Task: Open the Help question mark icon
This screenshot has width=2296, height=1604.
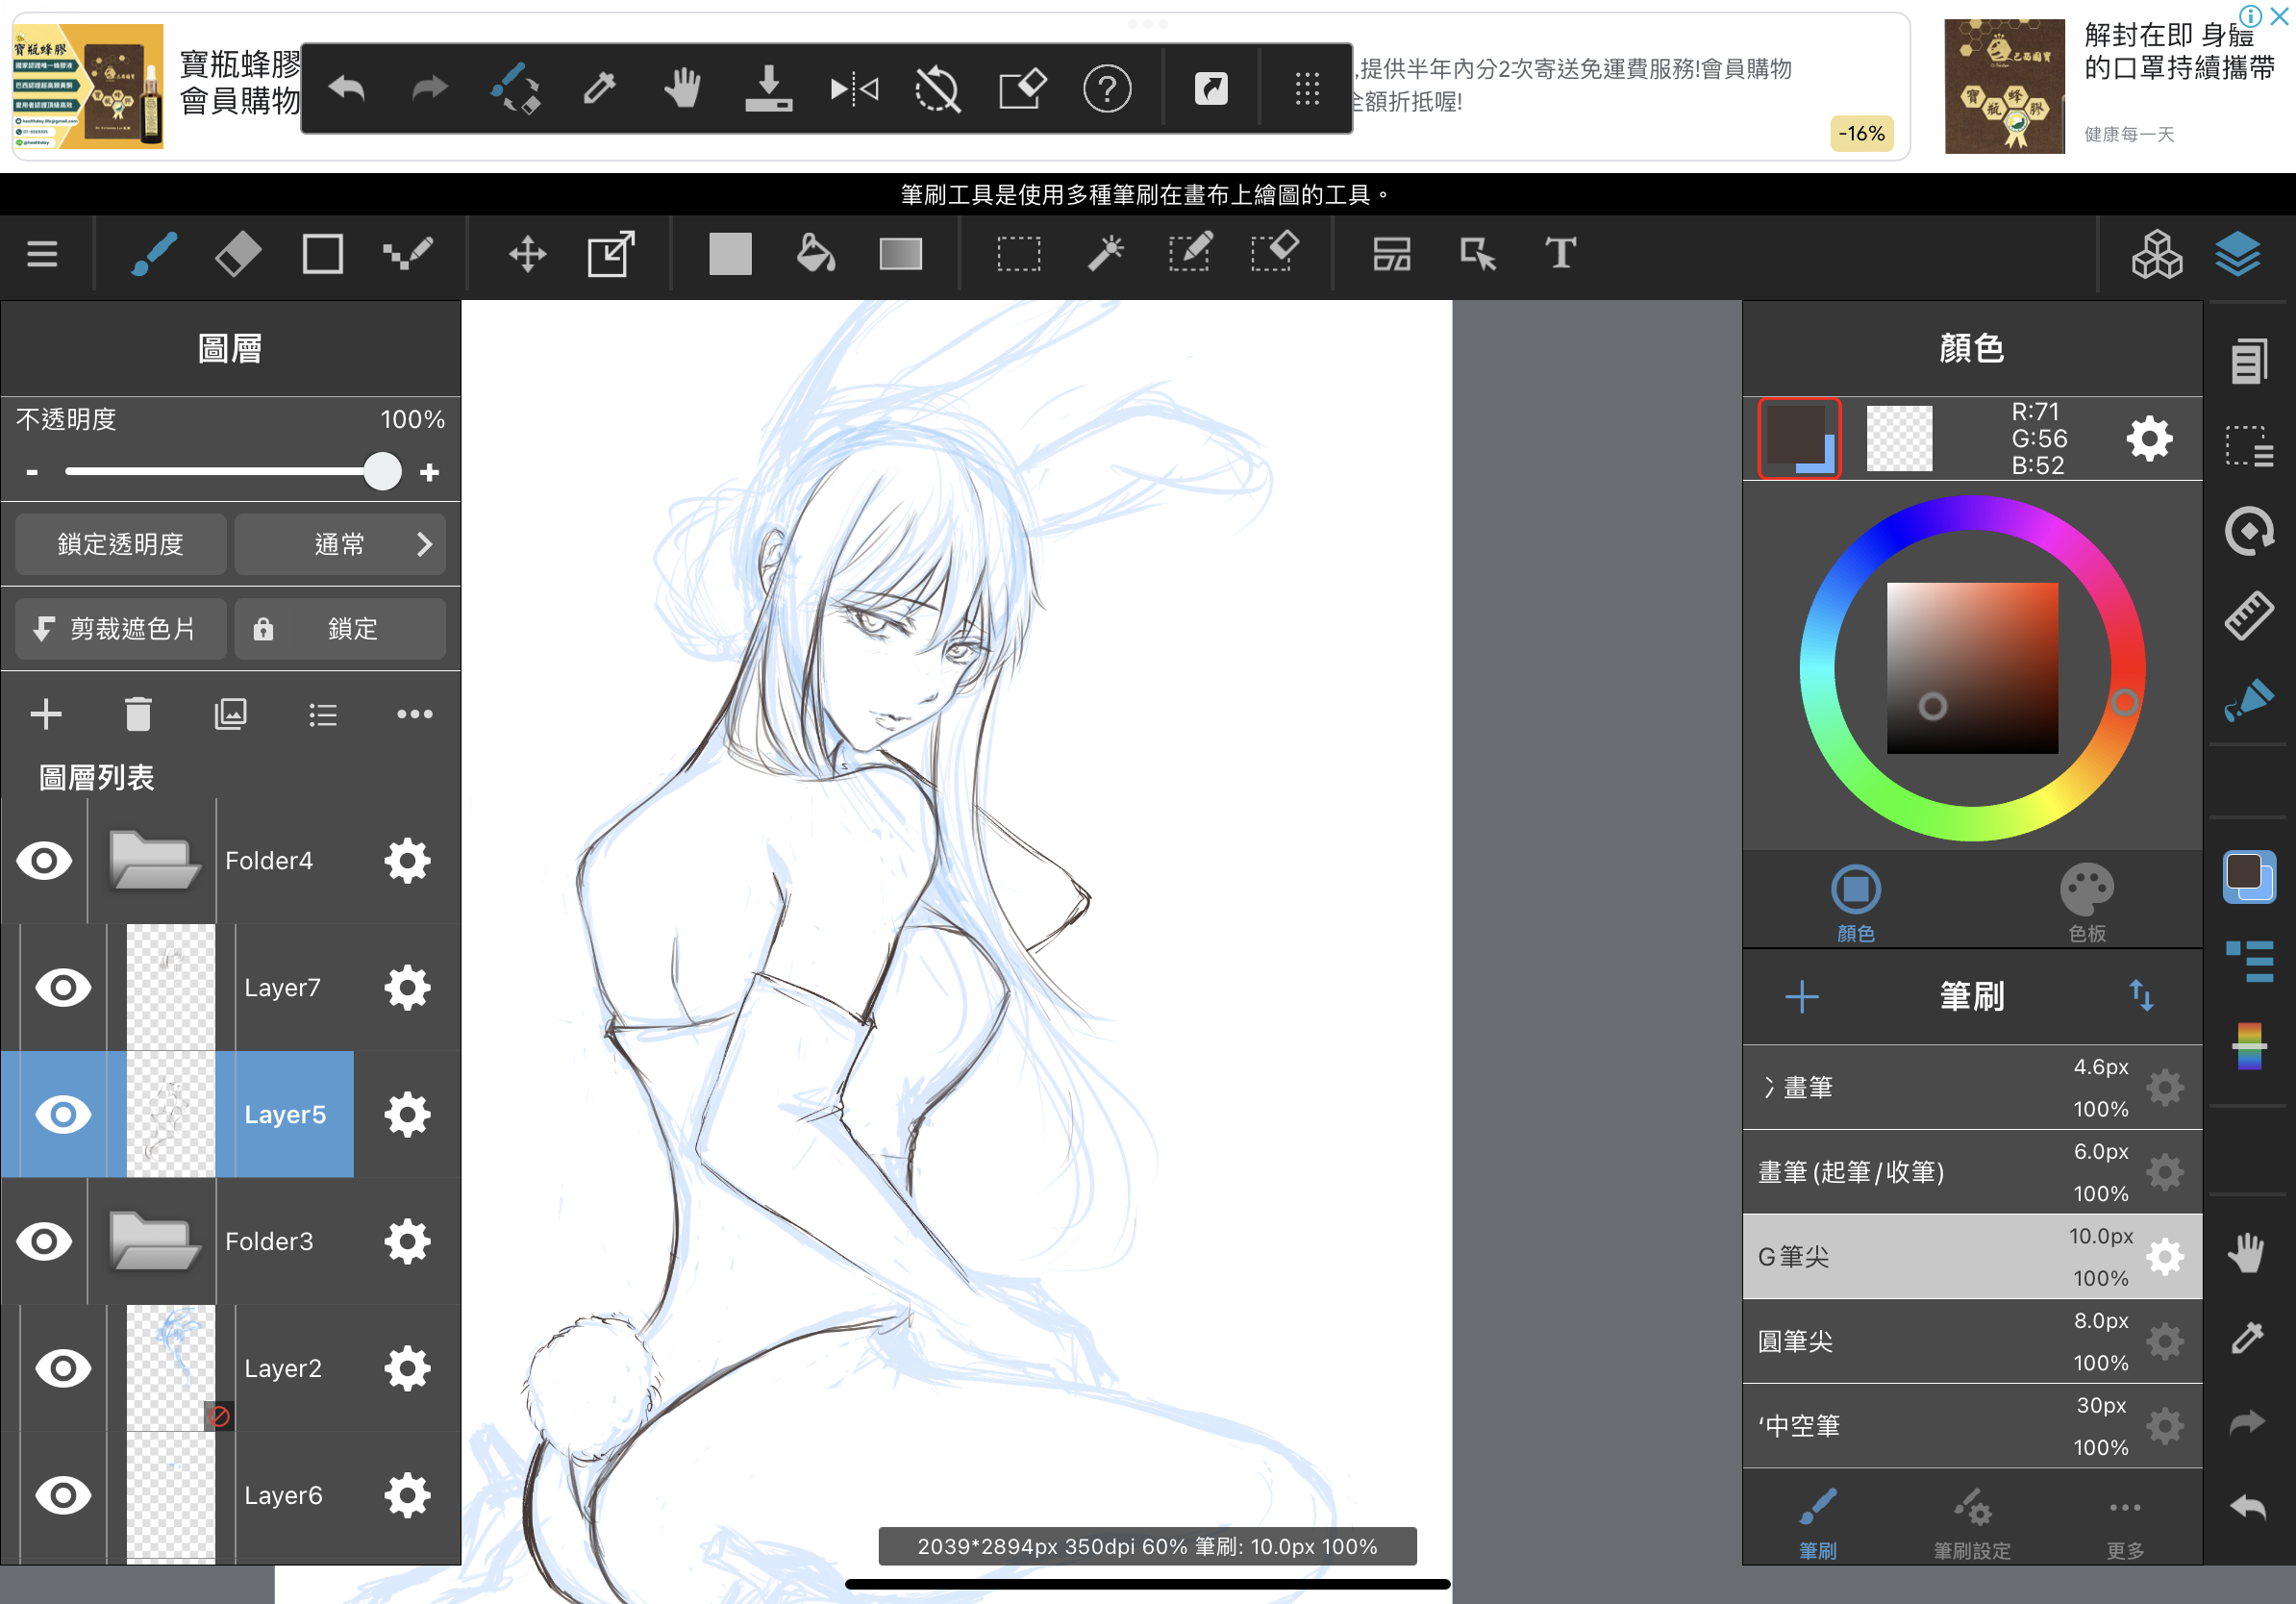Action: [1107, 89]
